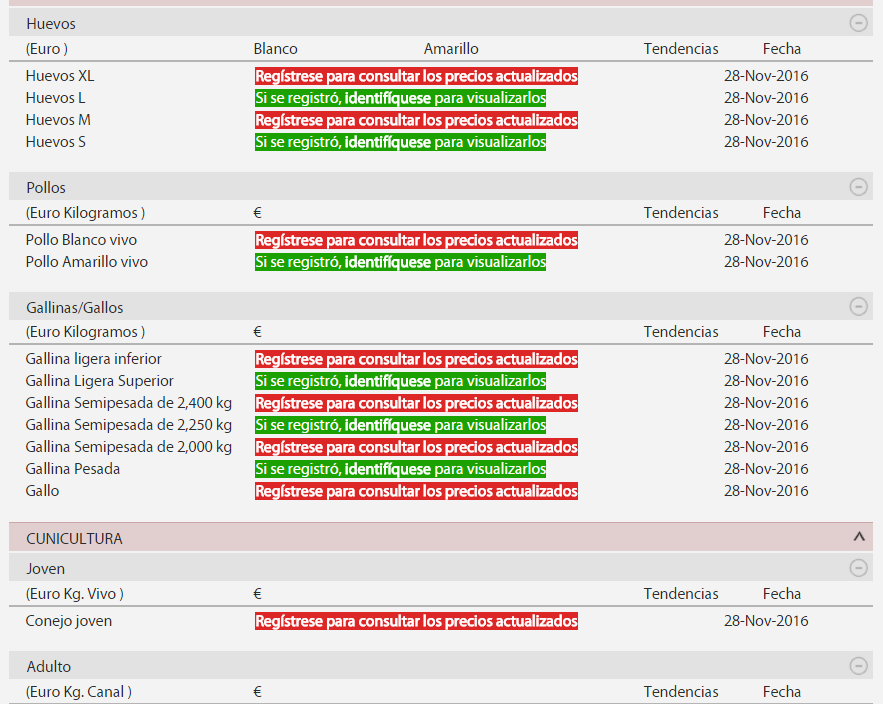Collapse the Huevos section with minus icon
The height and width of the screenshot is (704, 883).
point(858,23)
